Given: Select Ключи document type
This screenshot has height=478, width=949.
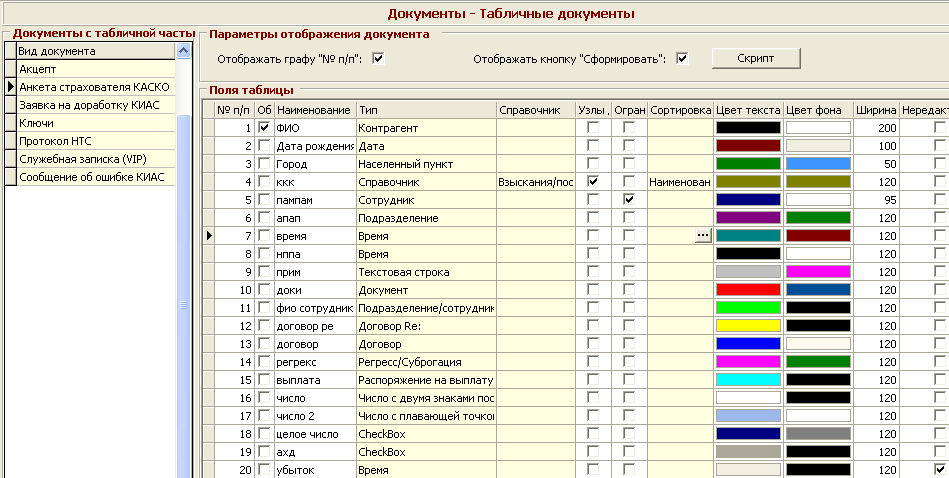Looking at the screenshot, I should [x=96, y=123].
